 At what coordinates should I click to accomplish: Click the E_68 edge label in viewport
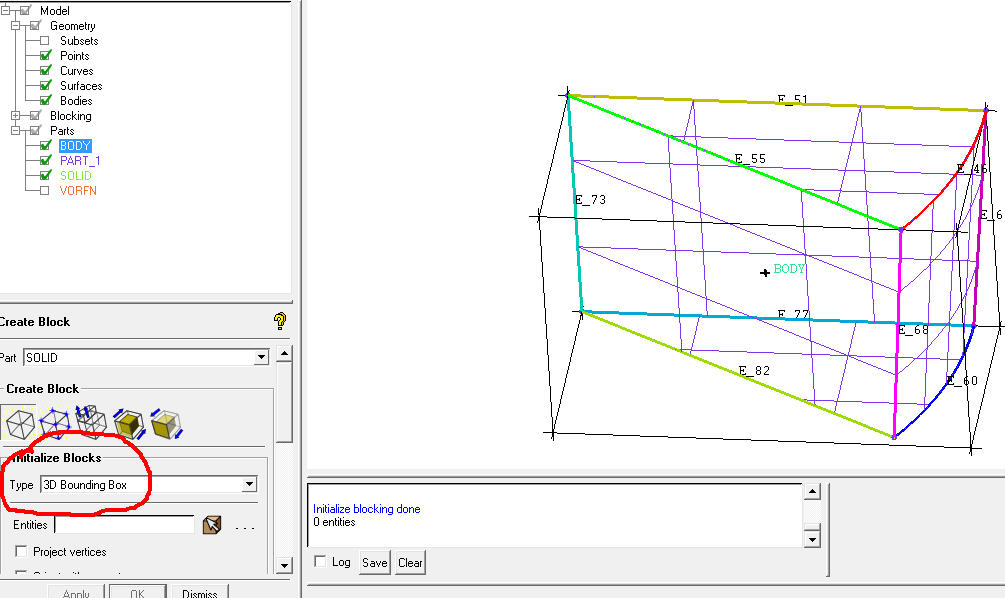click(x=913, y=329)
